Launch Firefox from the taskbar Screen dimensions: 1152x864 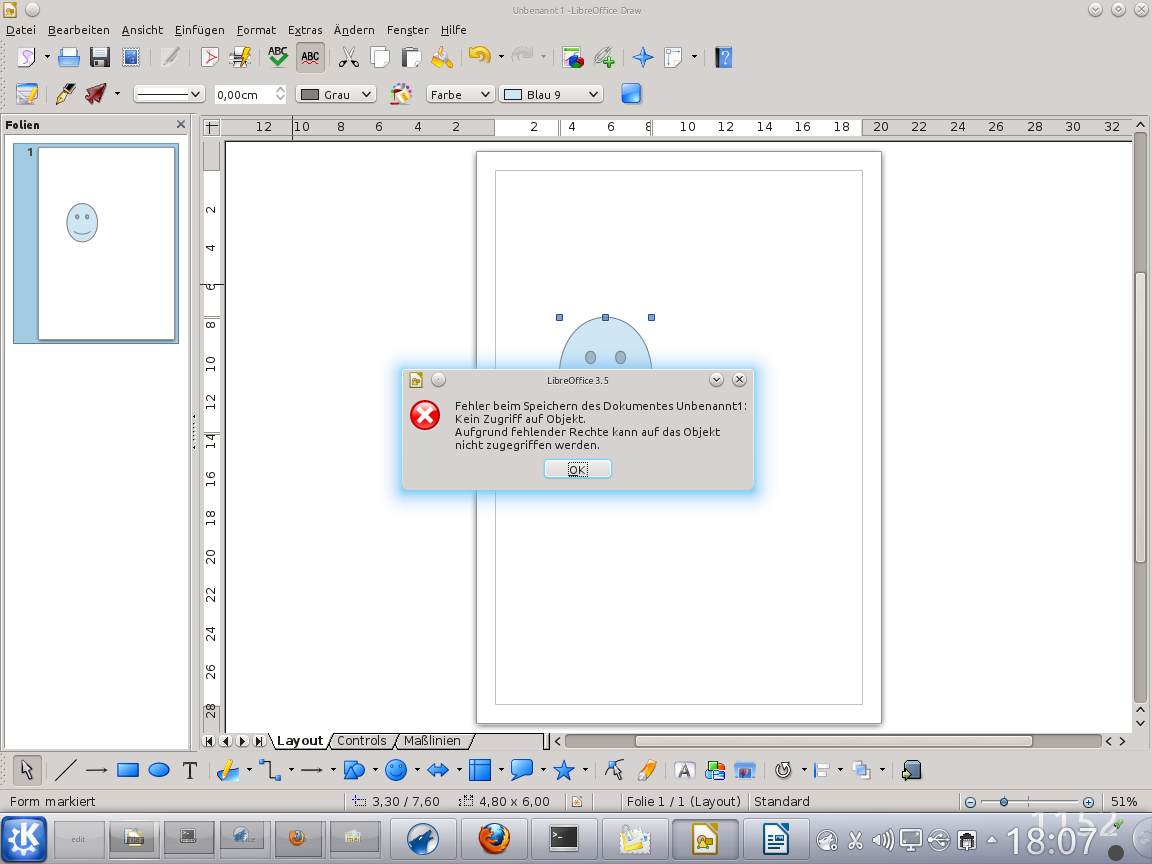tap(494, 838)
